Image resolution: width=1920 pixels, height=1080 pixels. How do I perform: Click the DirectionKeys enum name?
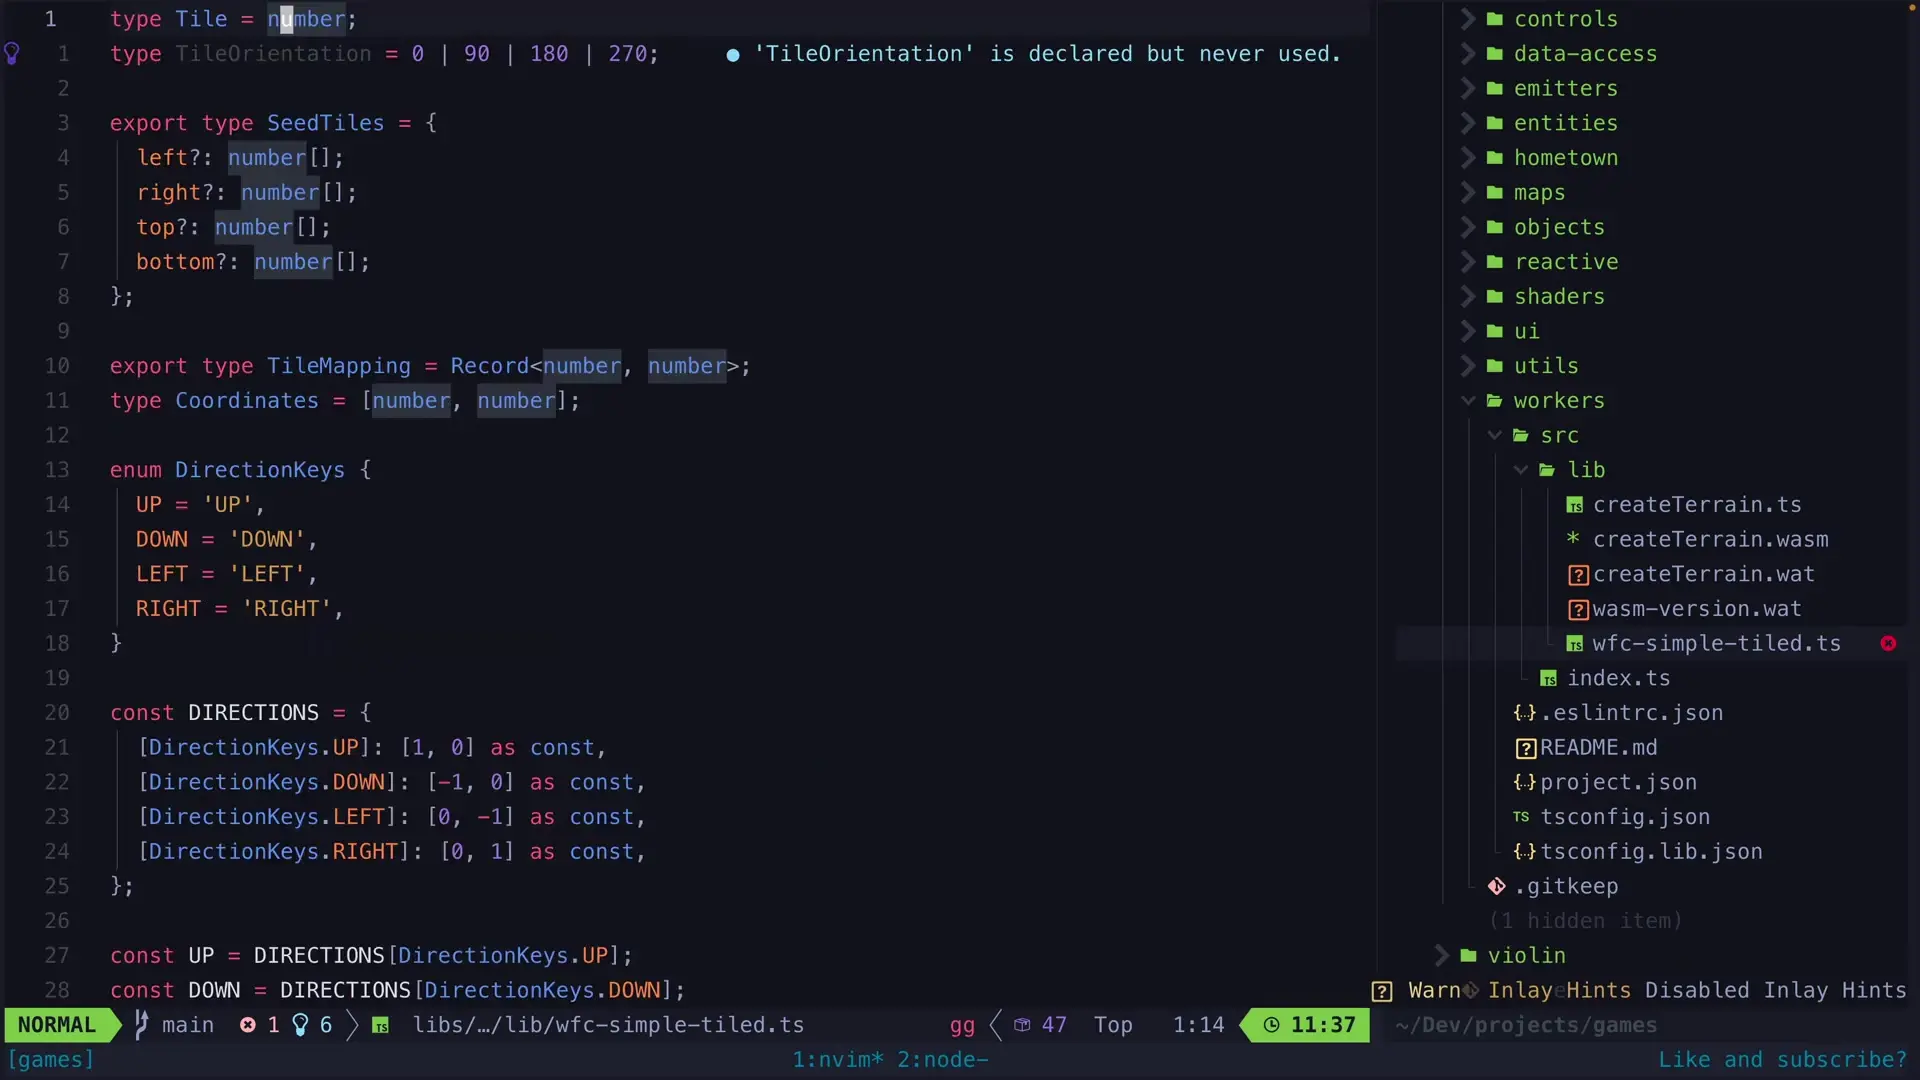[x=260, y=470]
